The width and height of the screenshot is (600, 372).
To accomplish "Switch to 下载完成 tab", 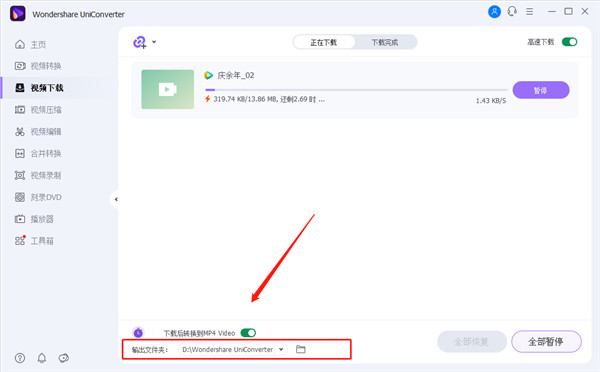I will tap(385, 42).
